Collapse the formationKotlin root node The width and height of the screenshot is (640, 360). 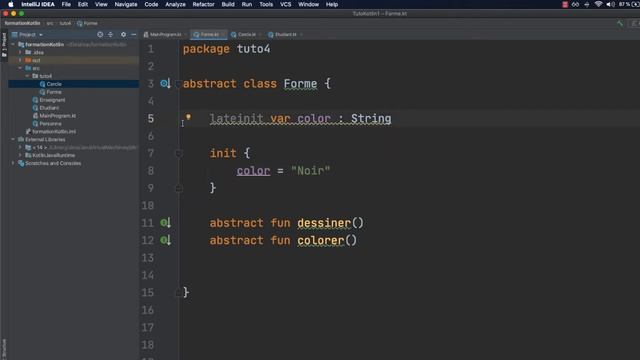tap(13, 44)
